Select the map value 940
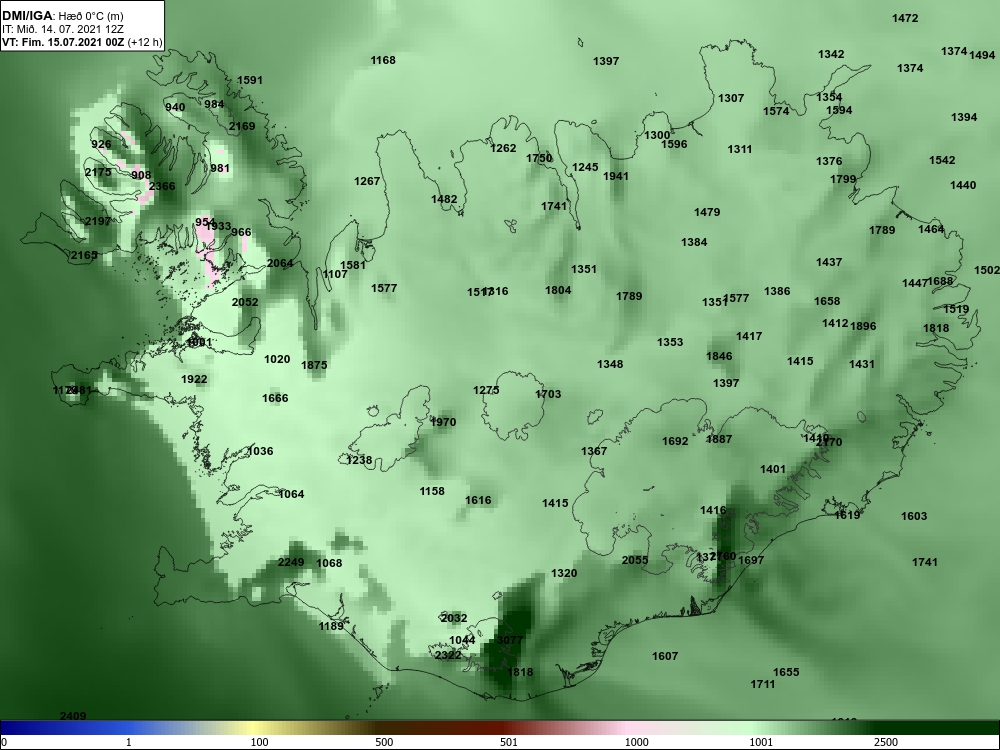This screenshot has width=1000, height=750. point(175,107)
